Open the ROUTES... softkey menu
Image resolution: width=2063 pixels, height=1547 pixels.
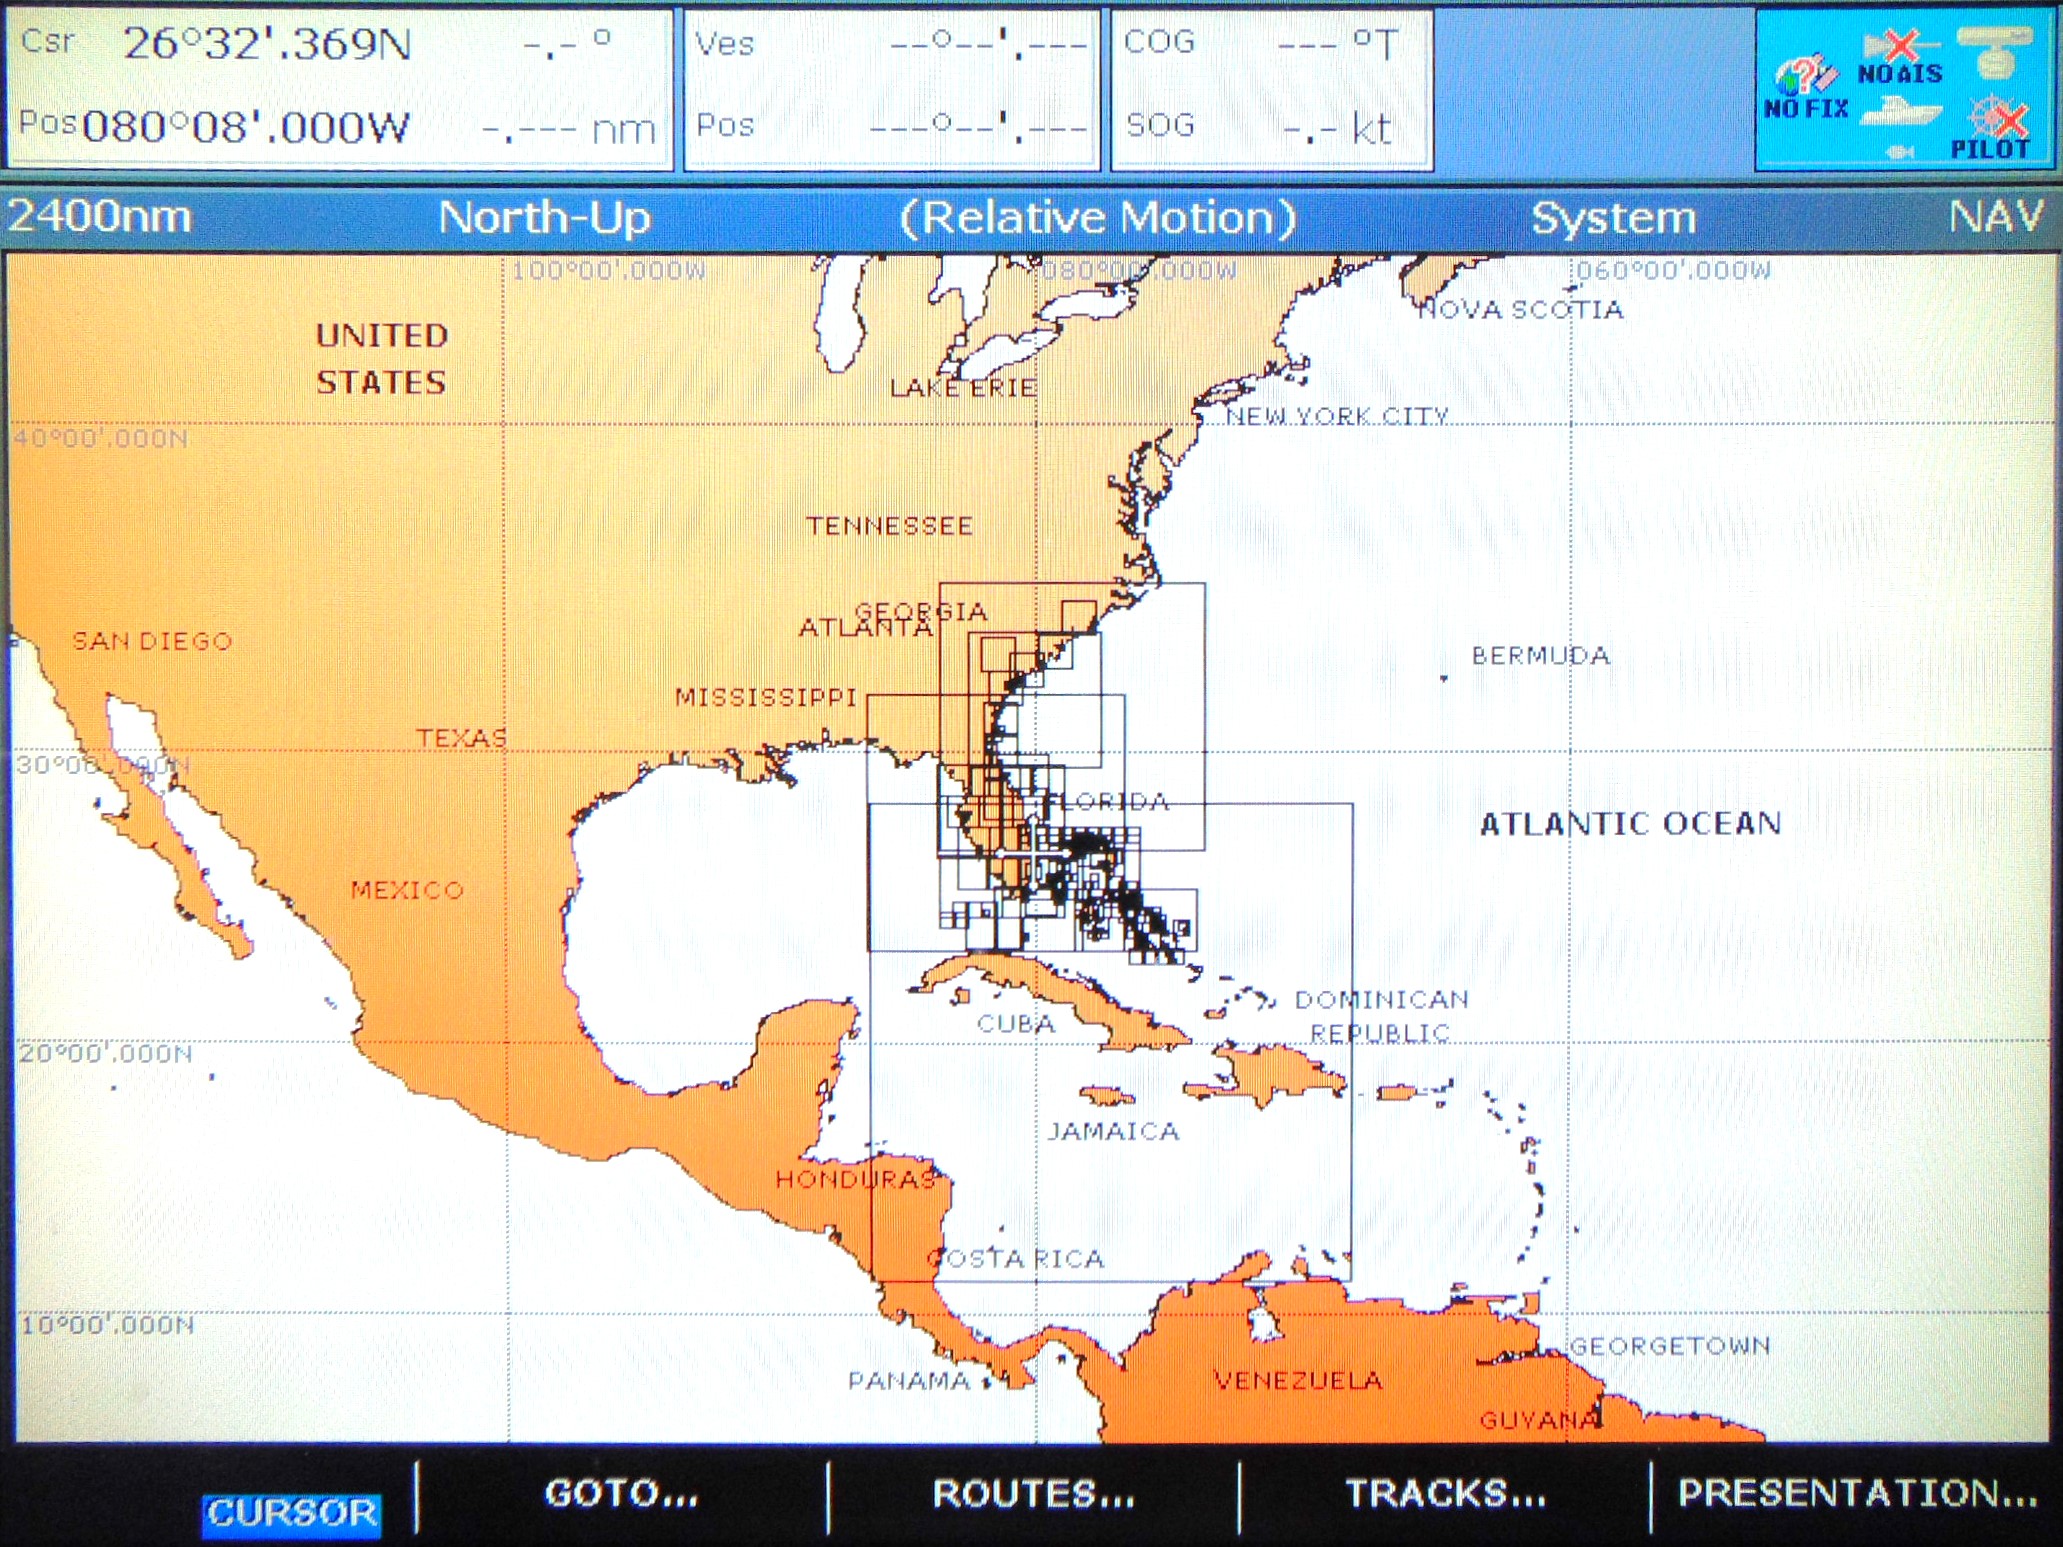pos(1034,1494)
